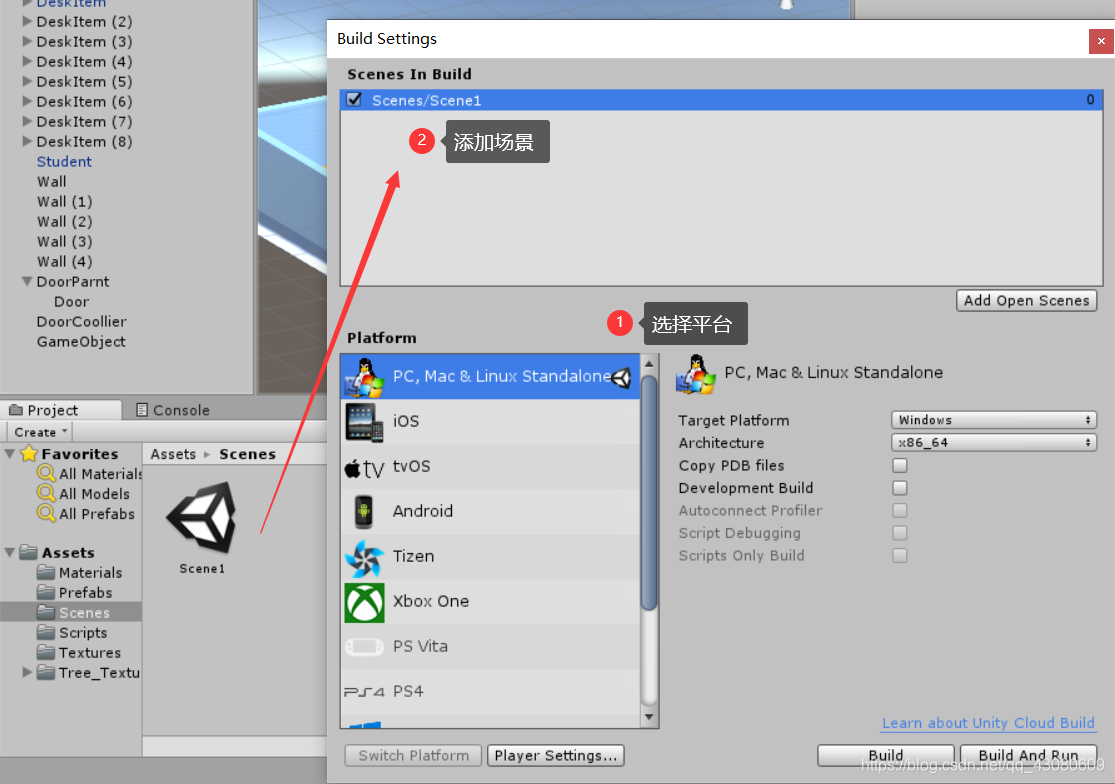Toggle the Scenes/Scene1 build checkbox
This screenshot has width=1115, height=784.
pos(354,100)
